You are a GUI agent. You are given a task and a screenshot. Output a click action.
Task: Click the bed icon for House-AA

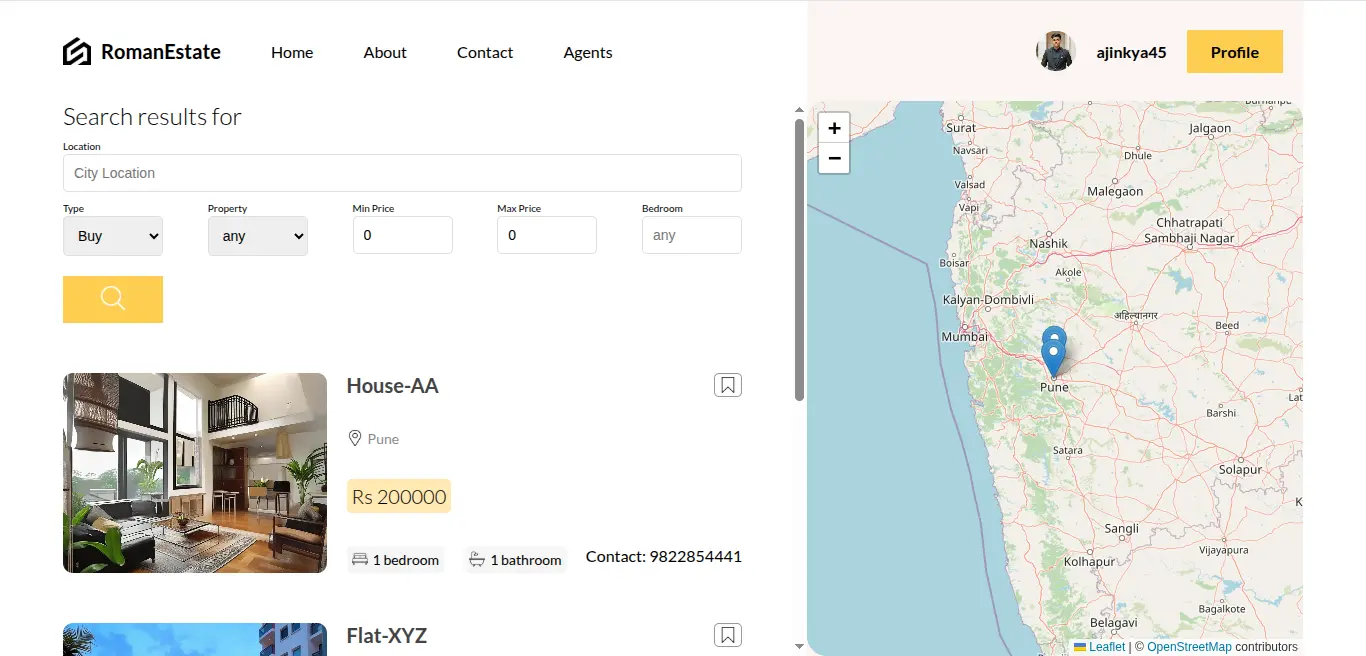360,560
